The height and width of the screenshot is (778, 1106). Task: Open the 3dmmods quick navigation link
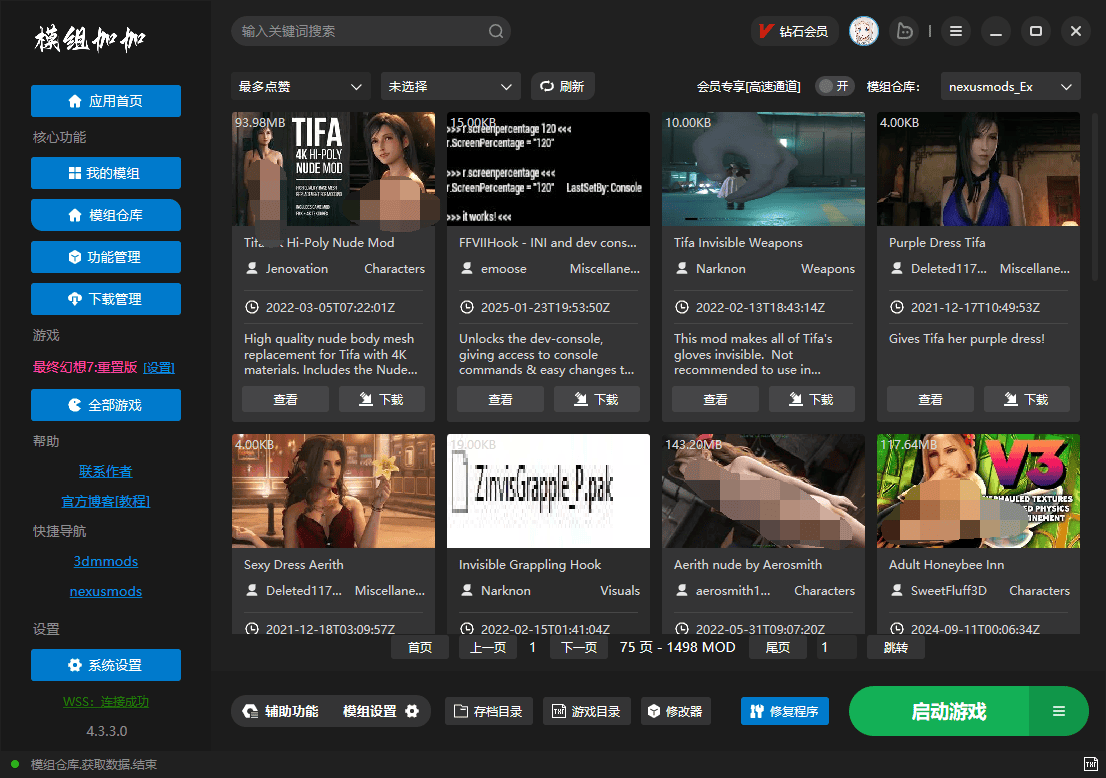click(x=105, y=561)
